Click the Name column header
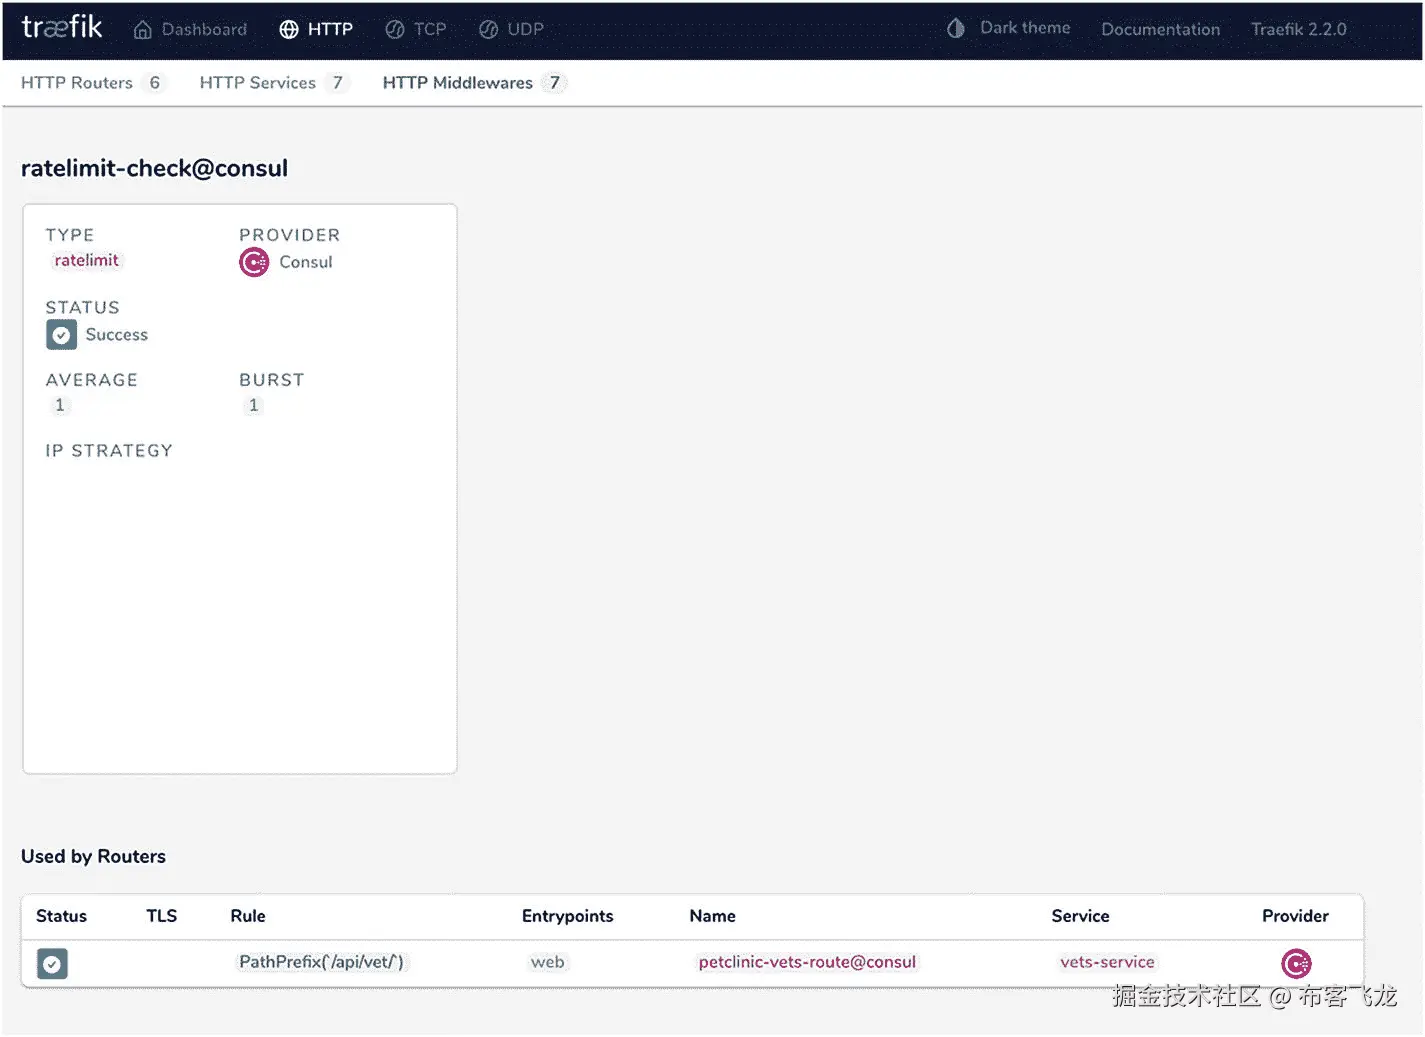This screenshot has width=1425, height=1037. coord(712,916)
